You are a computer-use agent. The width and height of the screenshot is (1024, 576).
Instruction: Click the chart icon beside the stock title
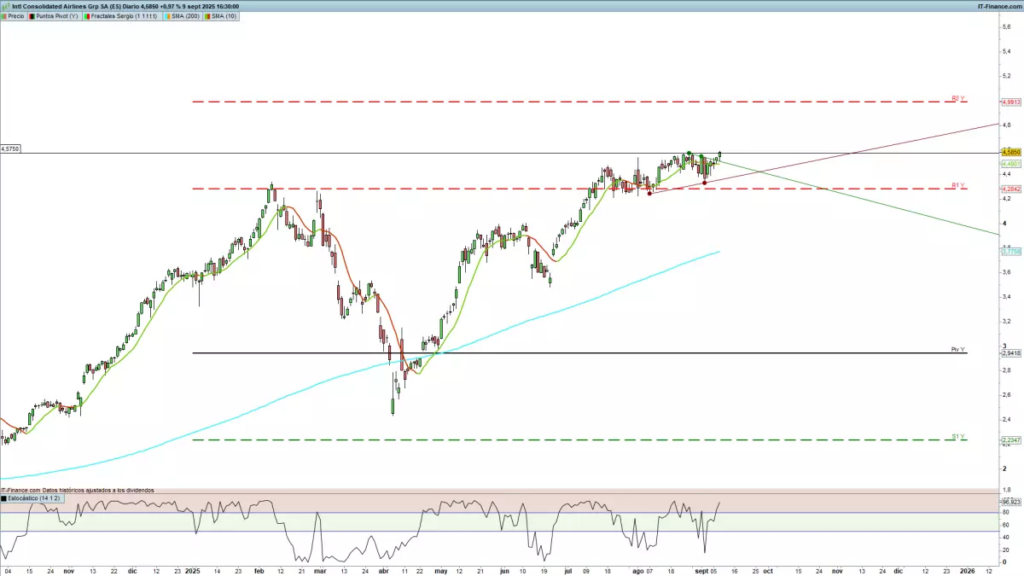(x=6, y=6)
